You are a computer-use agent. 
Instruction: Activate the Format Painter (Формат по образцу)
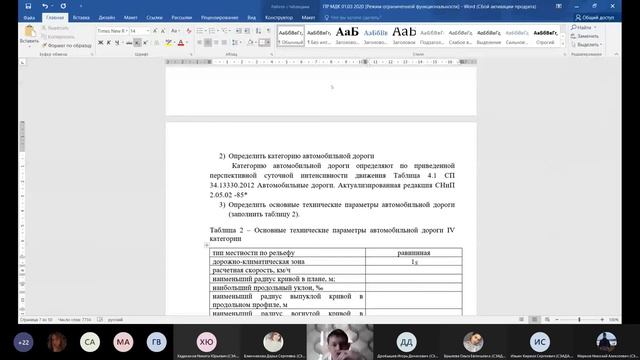pyautogui.click(x=67, y=45)
